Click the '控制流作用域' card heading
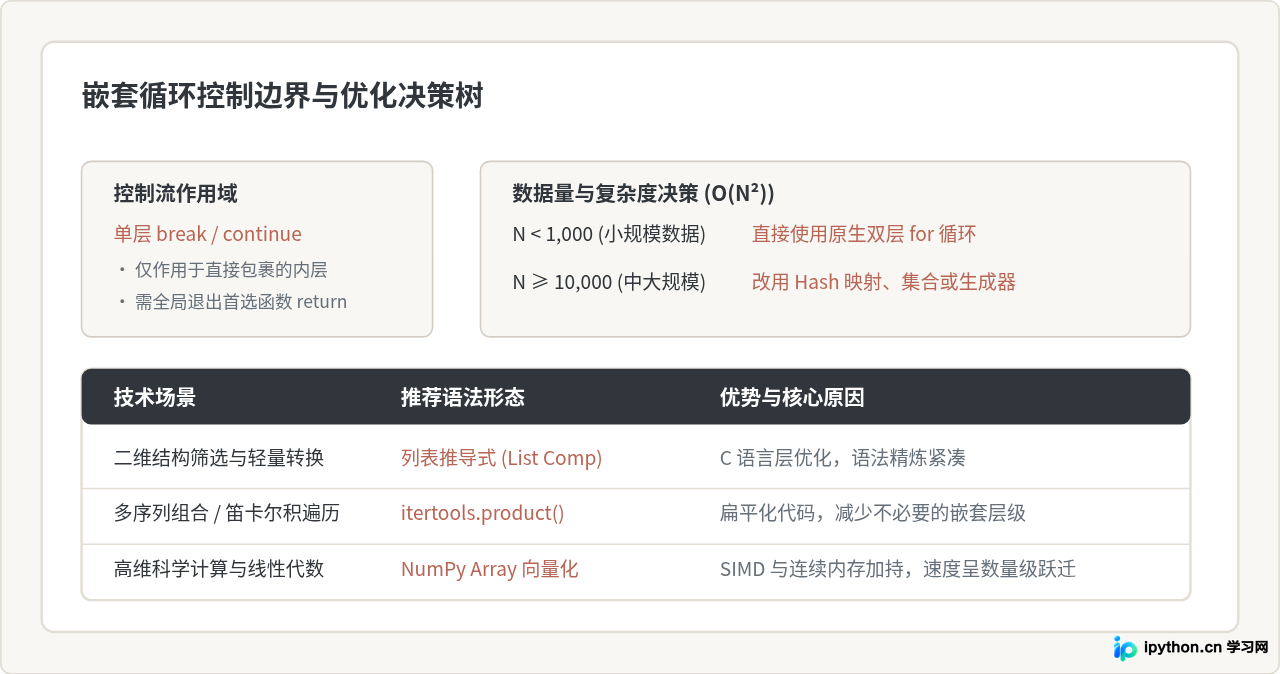This screenshot has height=674, width=1280. 176,193
